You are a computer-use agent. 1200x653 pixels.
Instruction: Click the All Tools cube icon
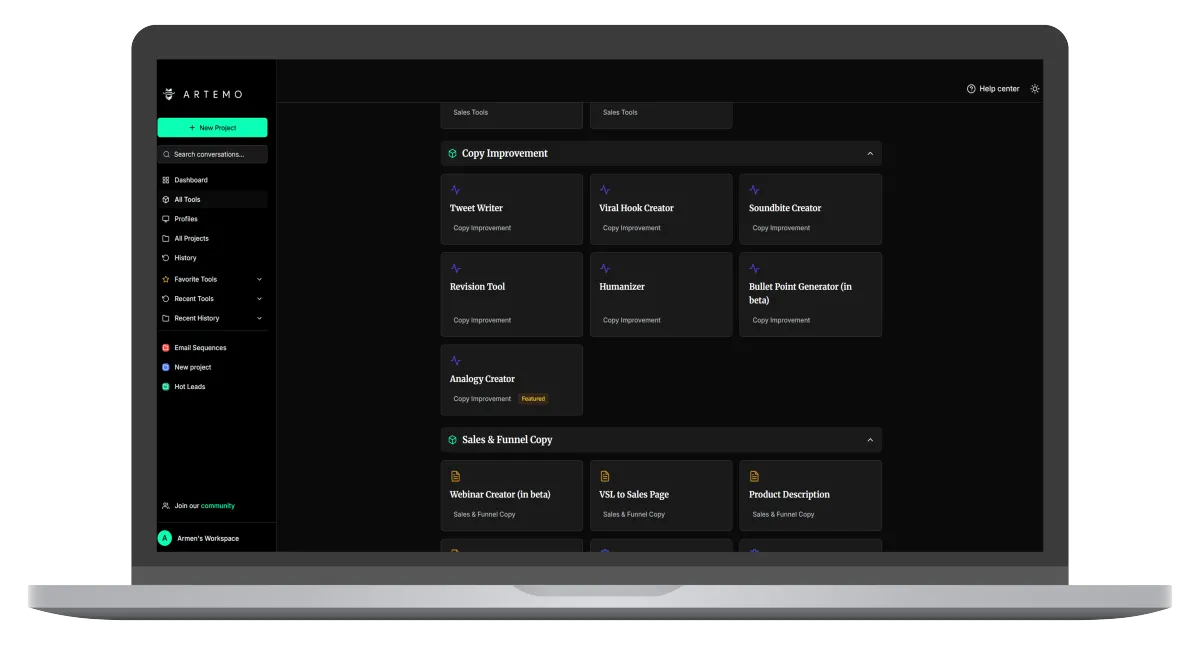point(166,199)
